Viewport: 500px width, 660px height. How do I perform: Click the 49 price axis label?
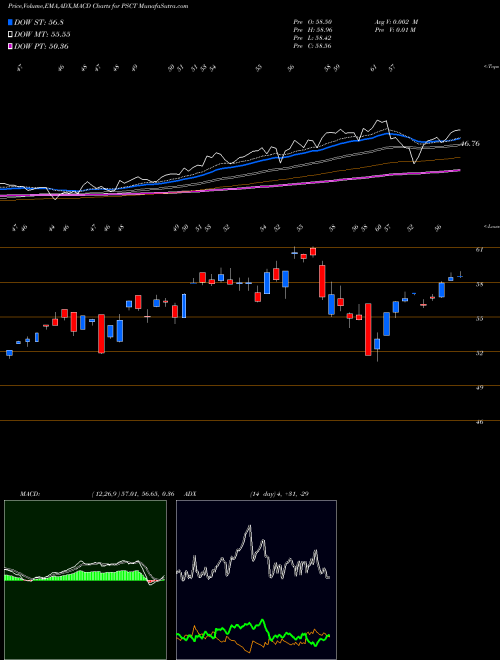(479, 388)
